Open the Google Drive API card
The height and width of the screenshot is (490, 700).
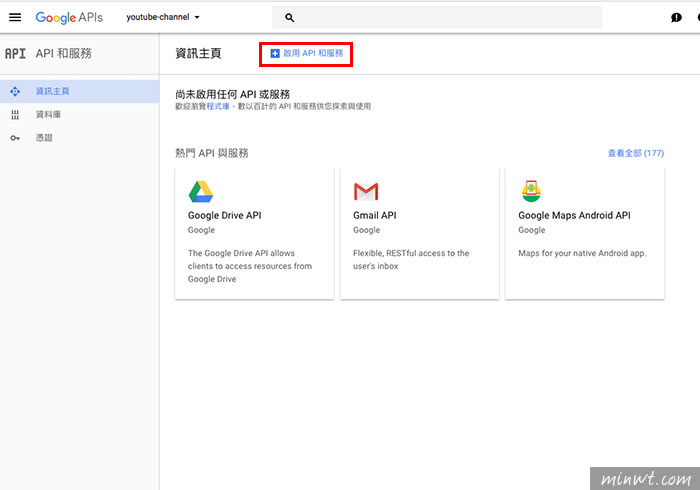(x=254, y=233)
